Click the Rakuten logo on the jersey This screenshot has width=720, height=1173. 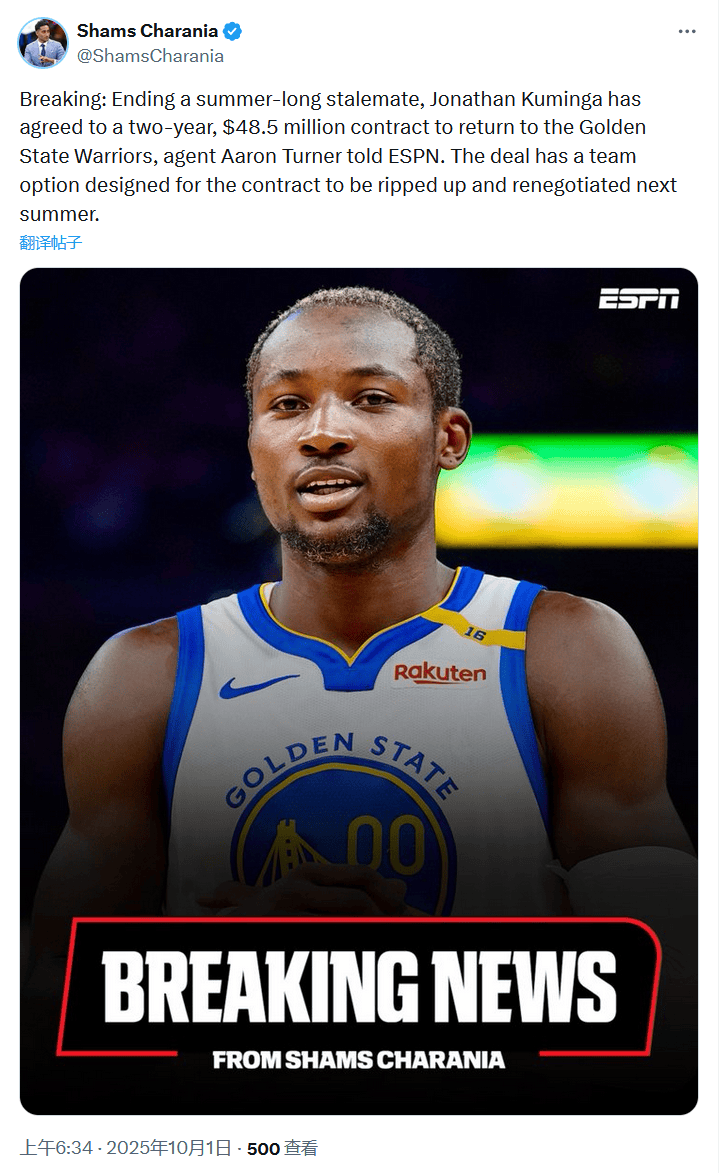click(440, 673)
